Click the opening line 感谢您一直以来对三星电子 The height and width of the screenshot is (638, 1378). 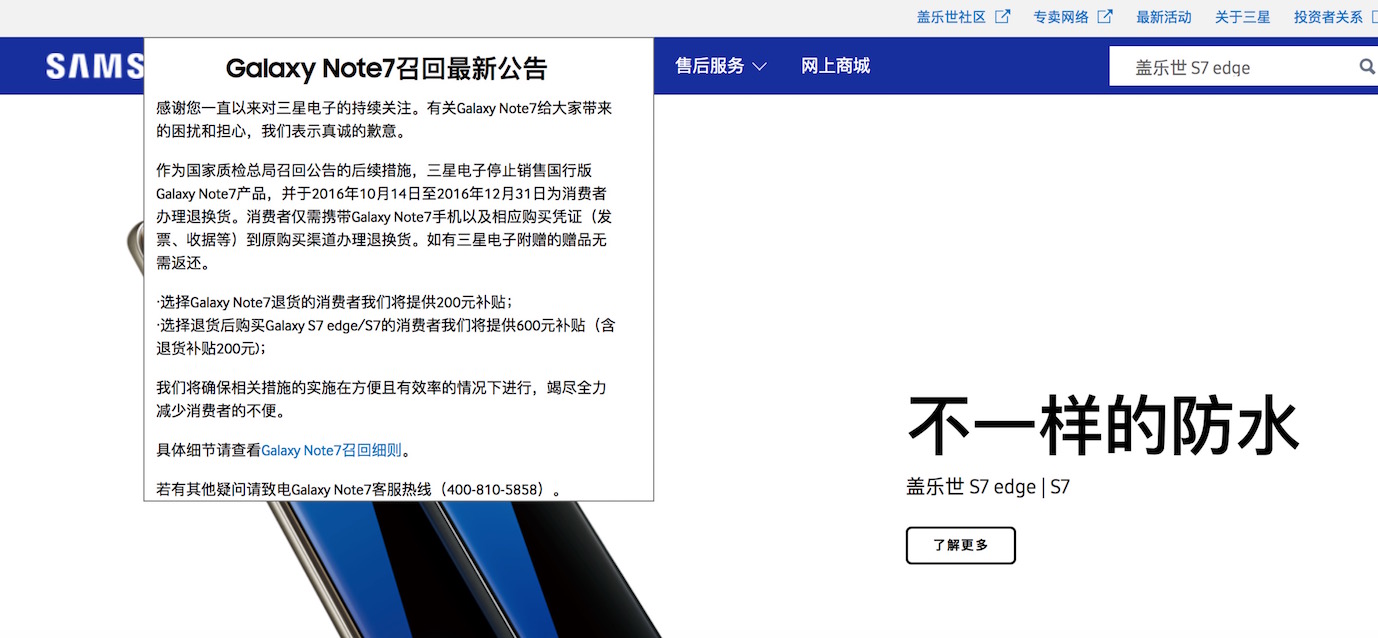384,119
